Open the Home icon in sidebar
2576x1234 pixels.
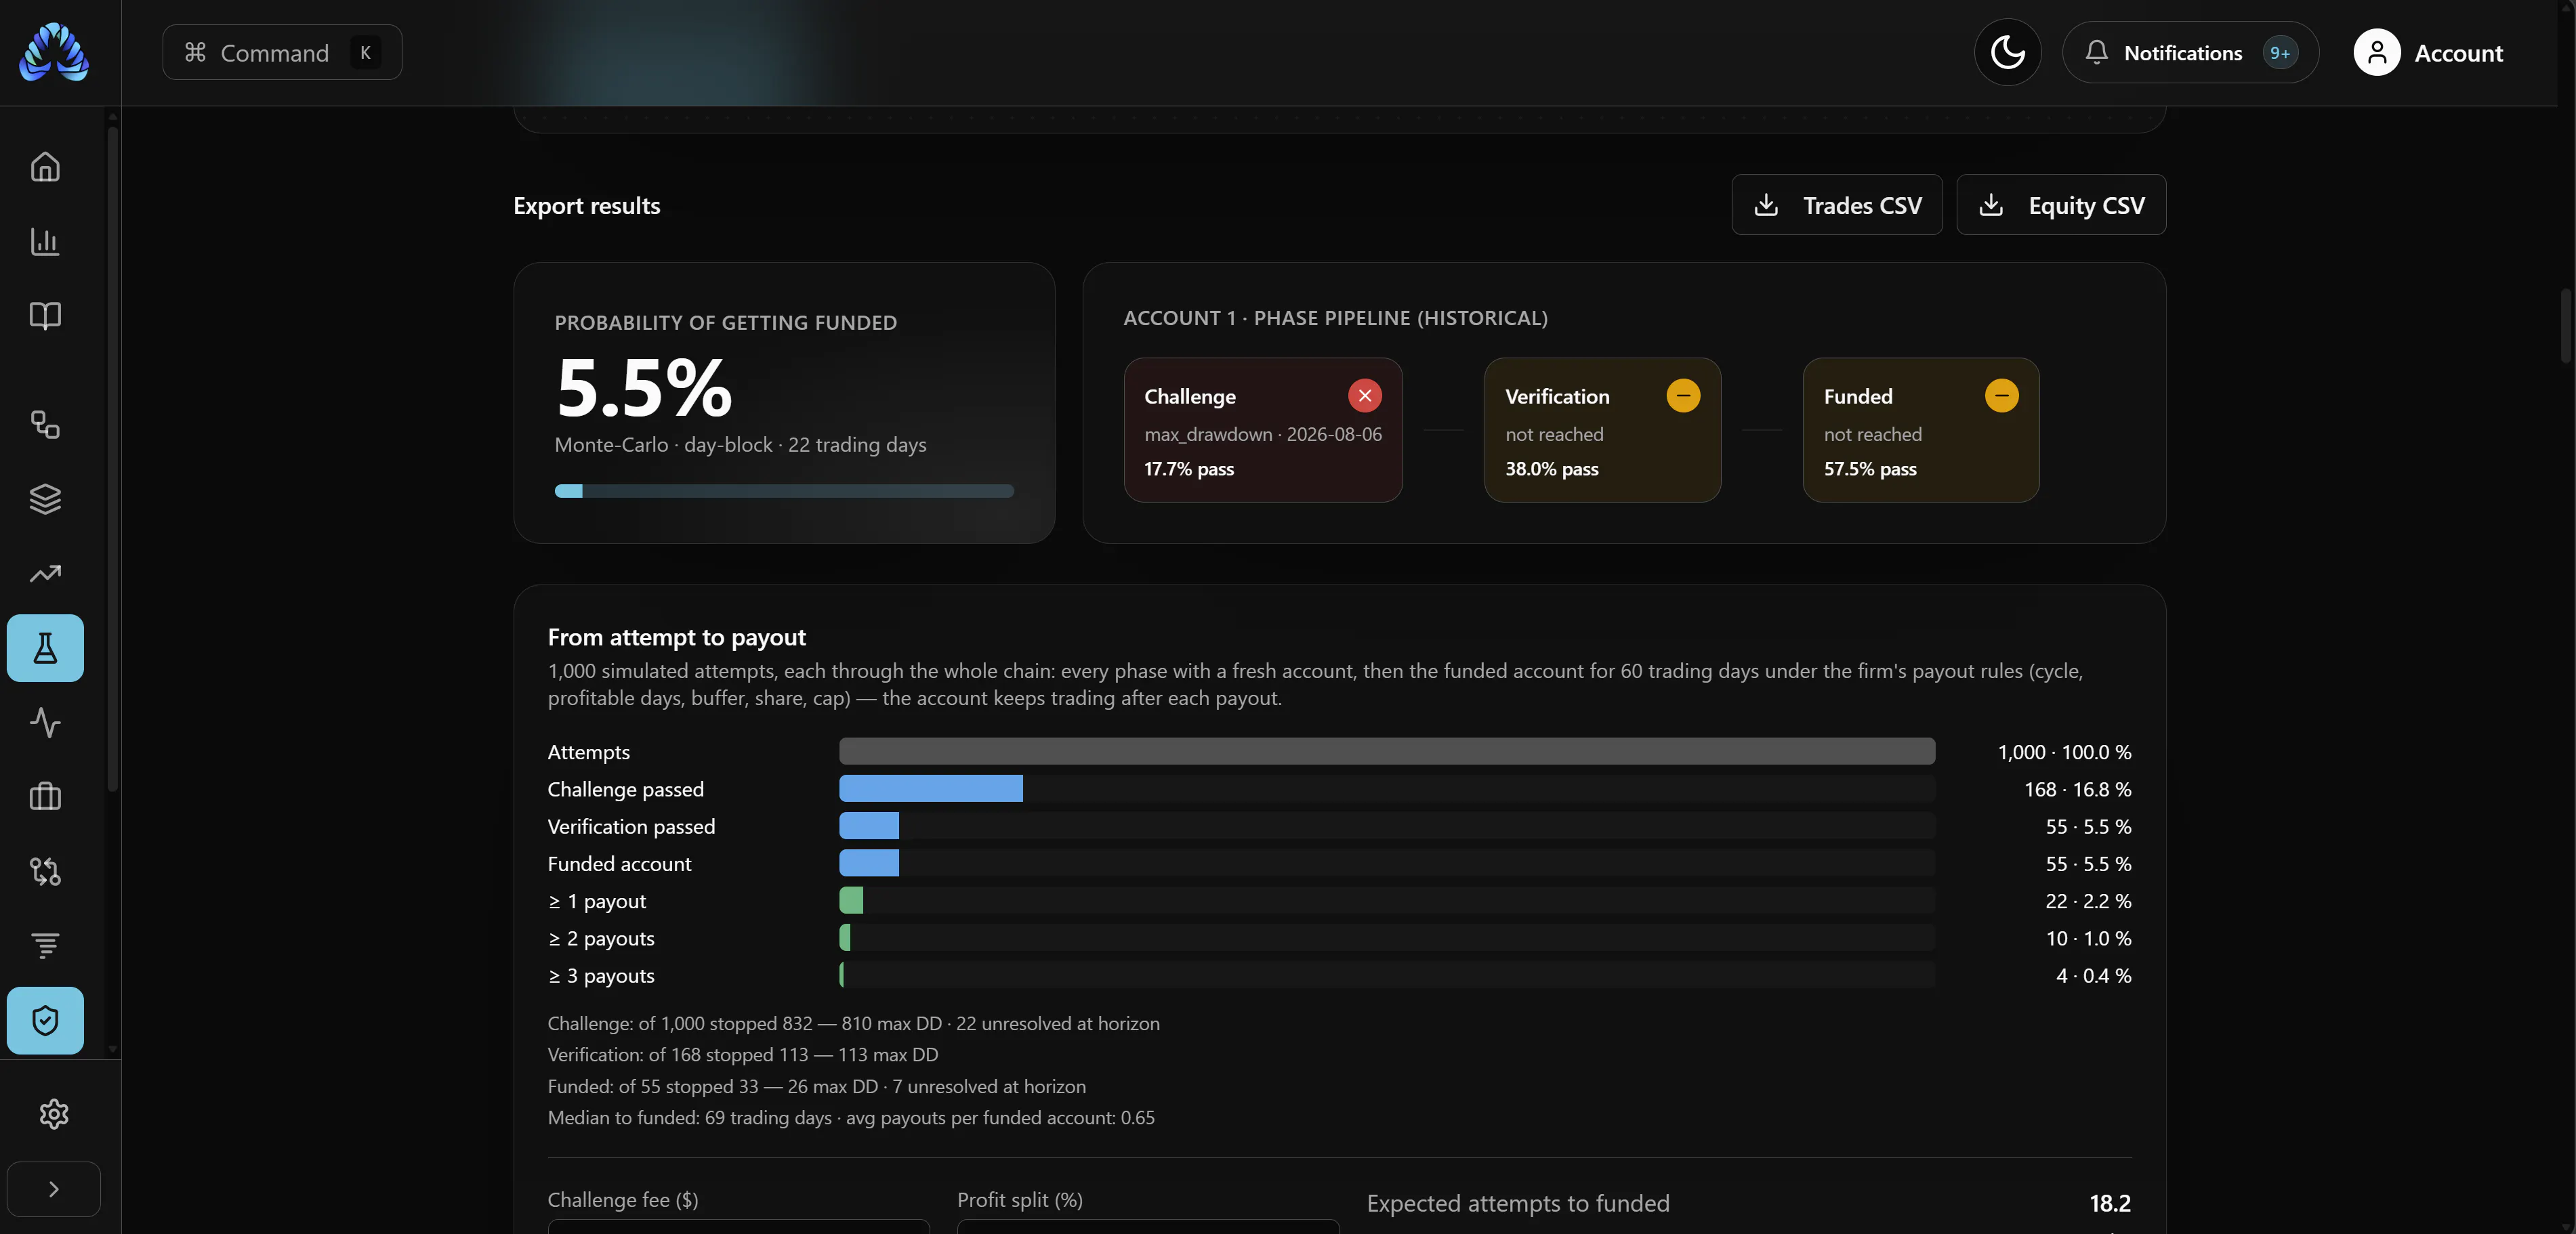pyautogui.click(x=45, y=166)
